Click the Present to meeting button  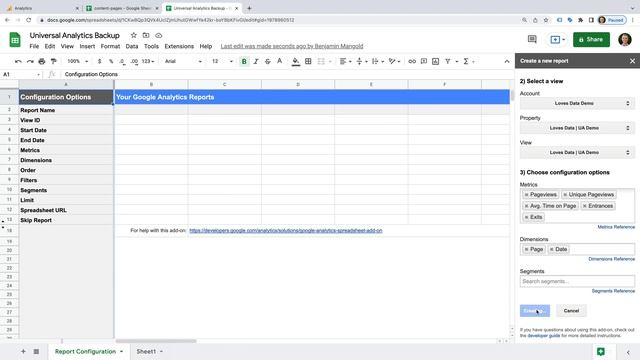click(557, 40)
